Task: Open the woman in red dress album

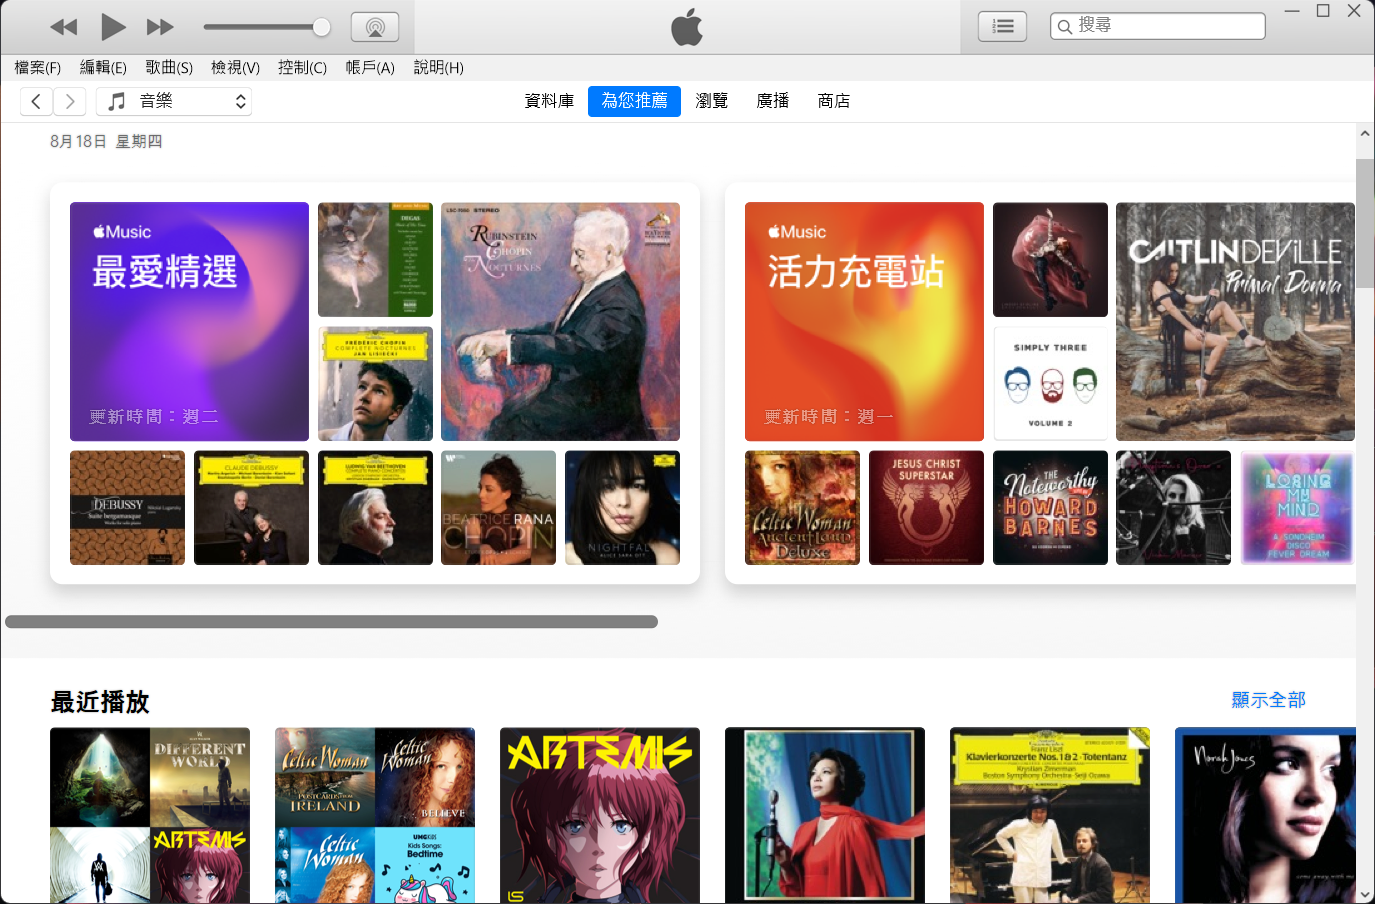Action: coord(825,815)
